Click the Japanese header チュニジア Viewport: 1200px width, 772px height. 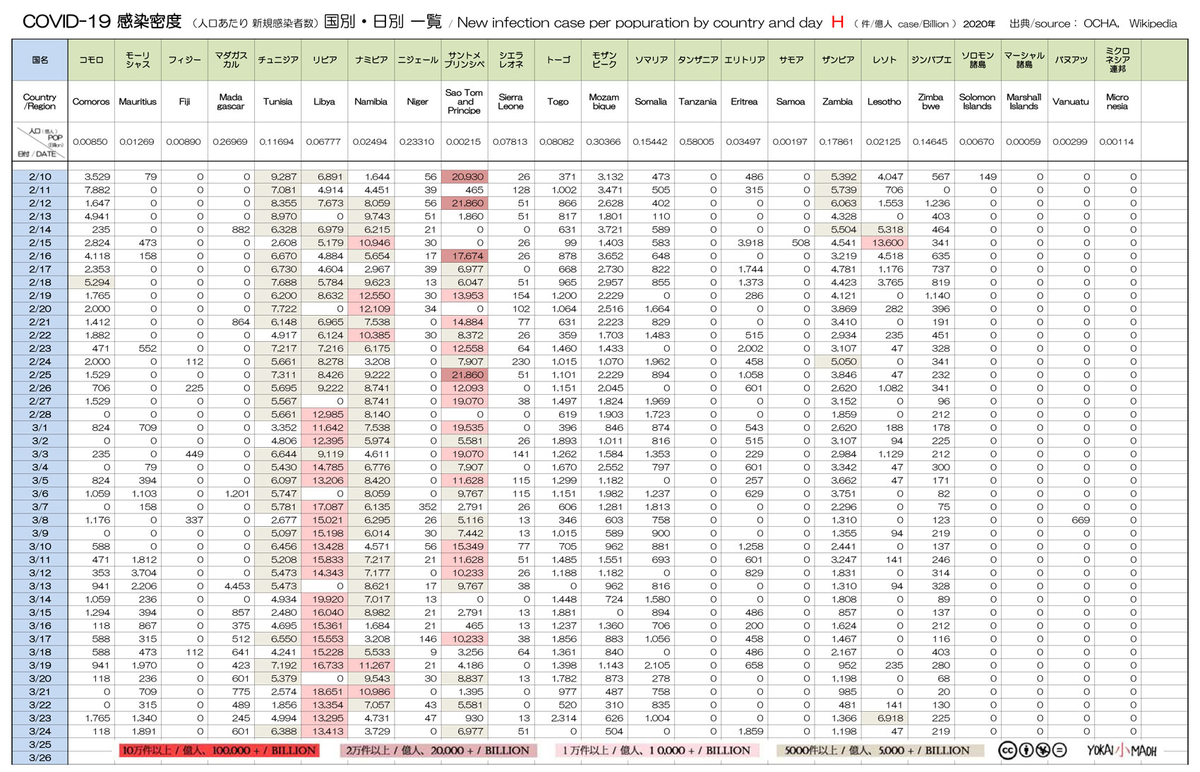point(277,60)
